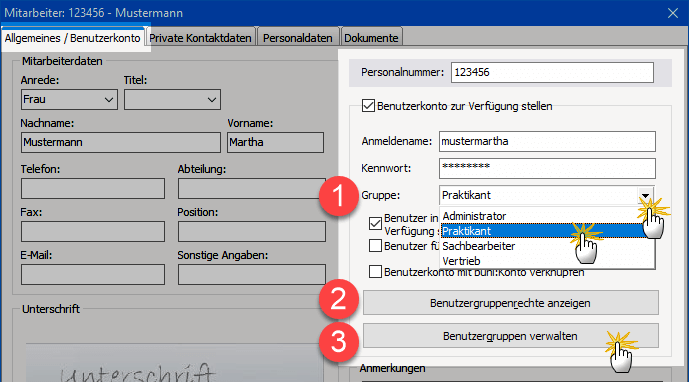Click 'Benutzergruppenrechte anzeigen' button
The image size is (689, 382).
[510, 303]
